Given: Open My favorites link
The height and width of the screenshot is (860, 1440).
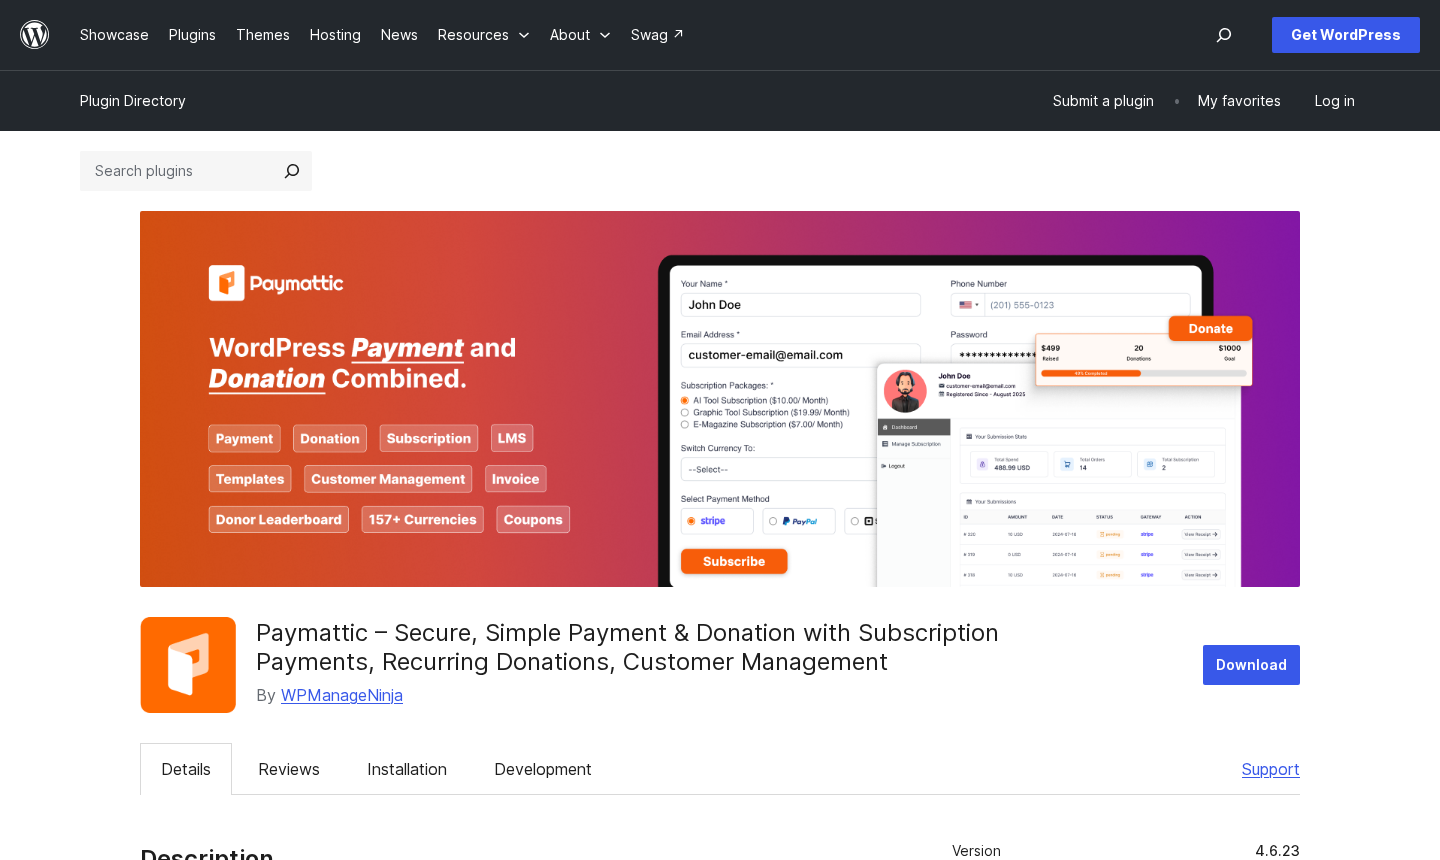Looking at the screenshot, I should (x=1239, y=101).
